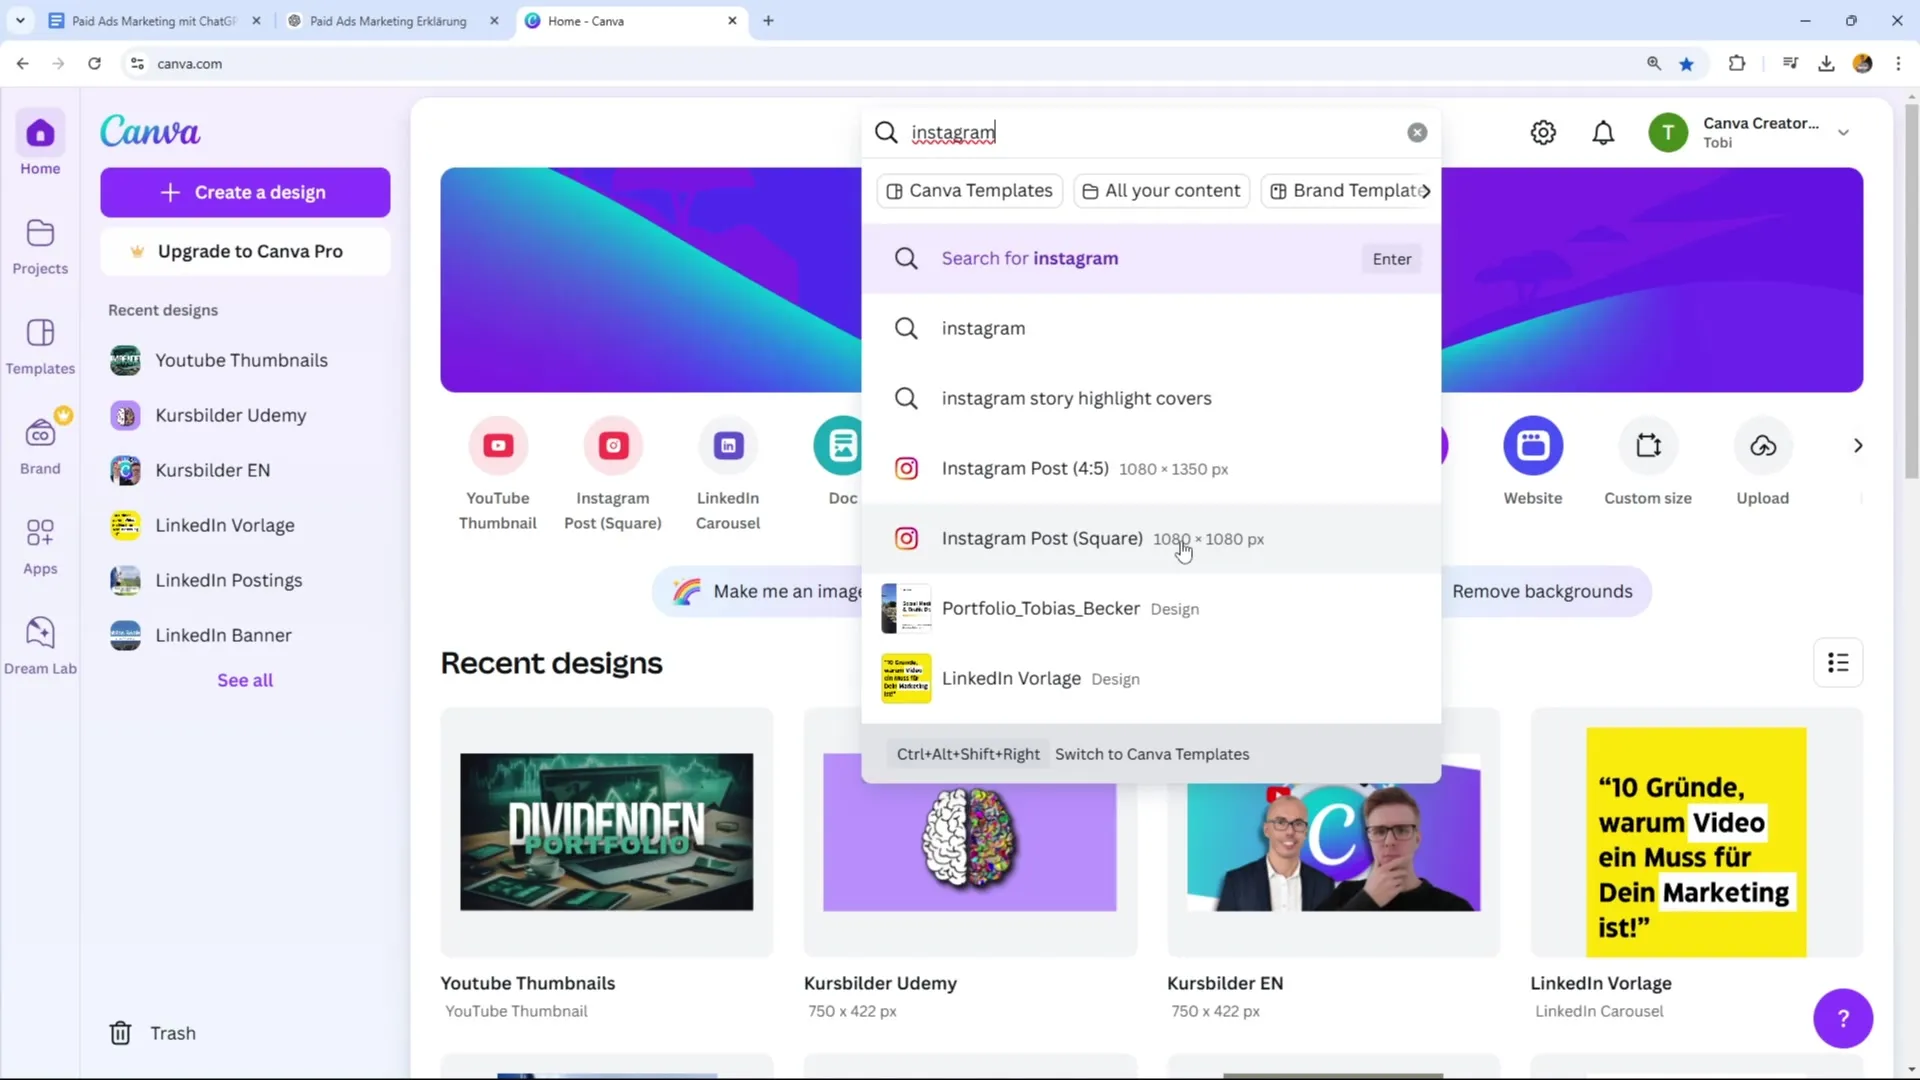
Task: Click inside the instagram search field
Action: click(1150, 132)
